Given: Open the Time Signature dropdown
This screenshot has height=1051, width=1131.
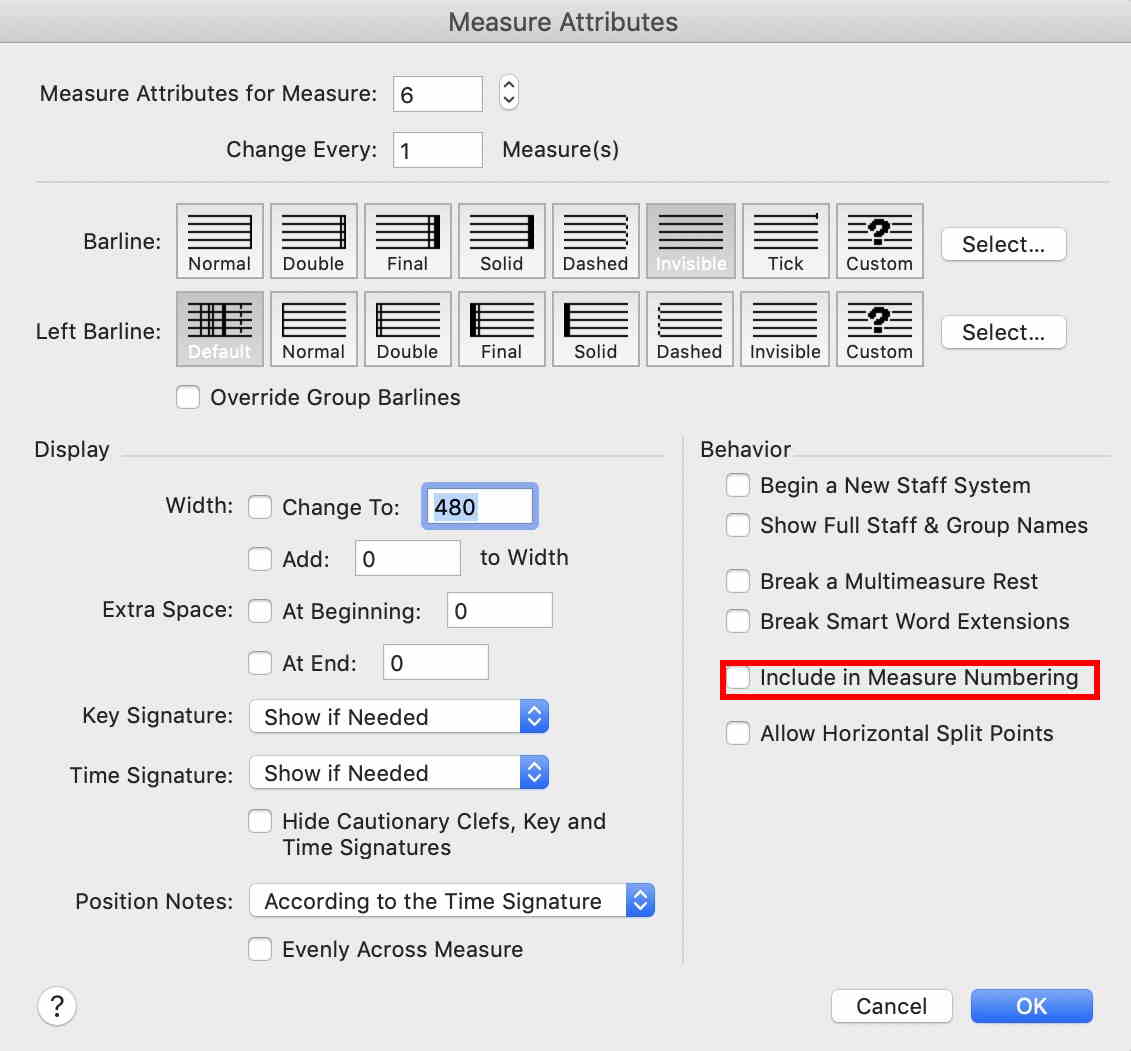Looking at the screenshot, I should (399, 773).
